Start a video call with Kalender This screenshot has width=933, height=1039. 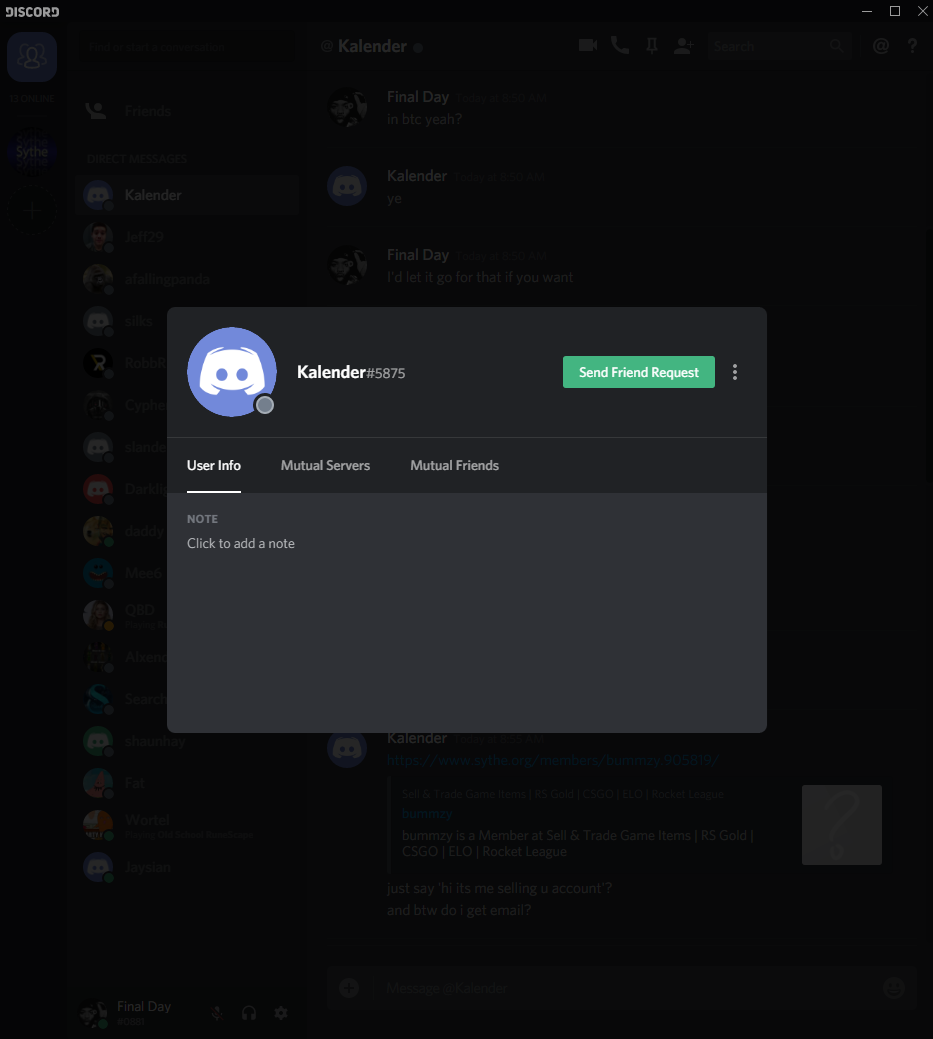[588, 46]
